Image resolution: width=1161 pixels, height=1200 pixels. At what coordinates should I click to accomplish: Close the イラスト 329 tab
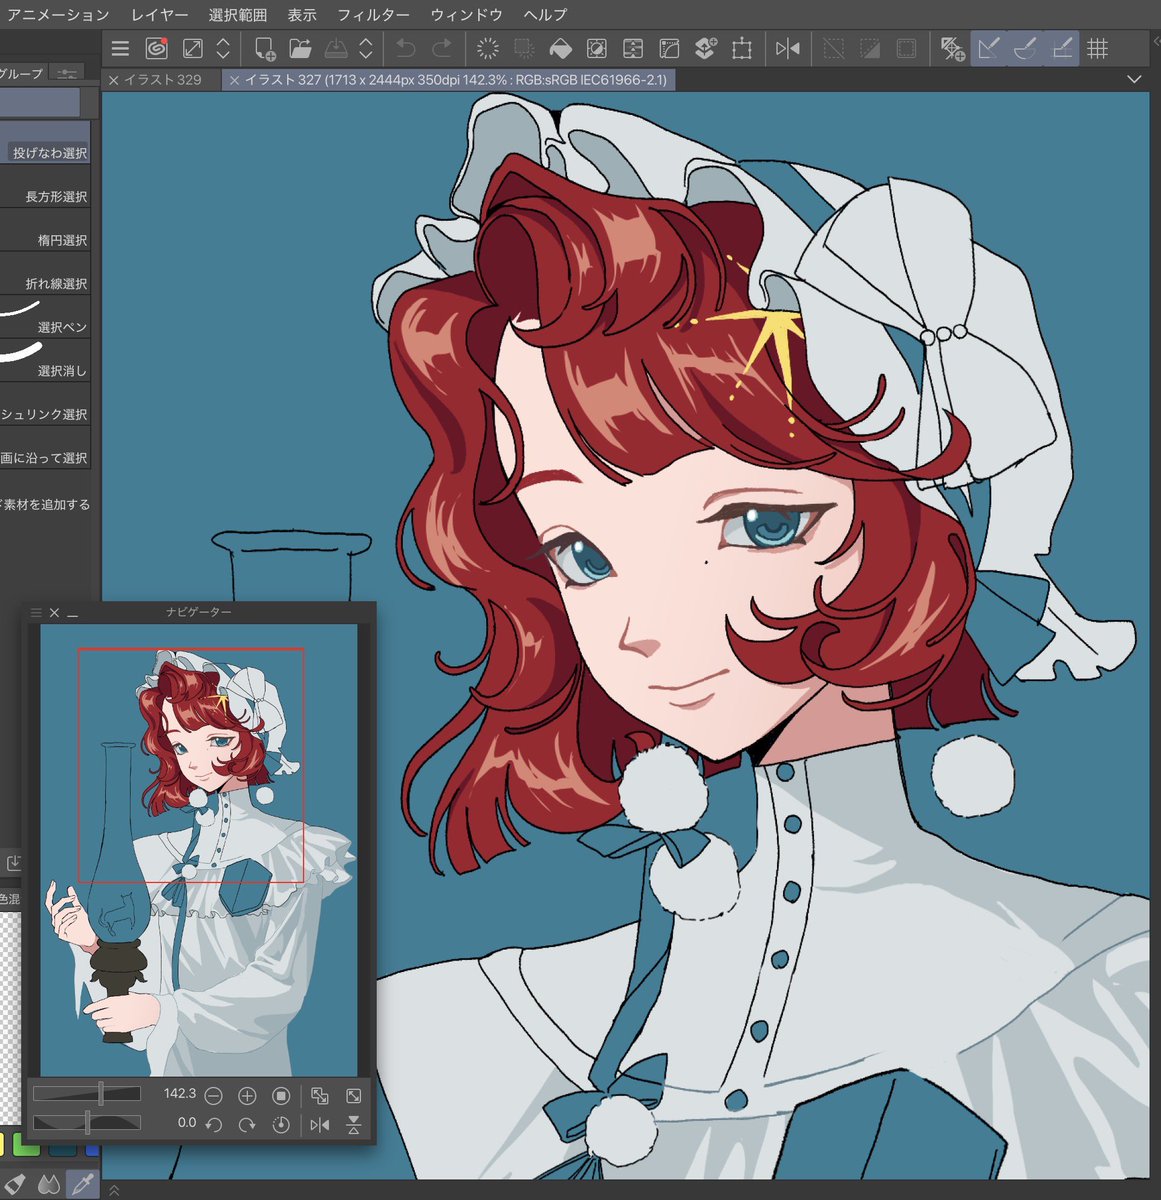[113, 80]
